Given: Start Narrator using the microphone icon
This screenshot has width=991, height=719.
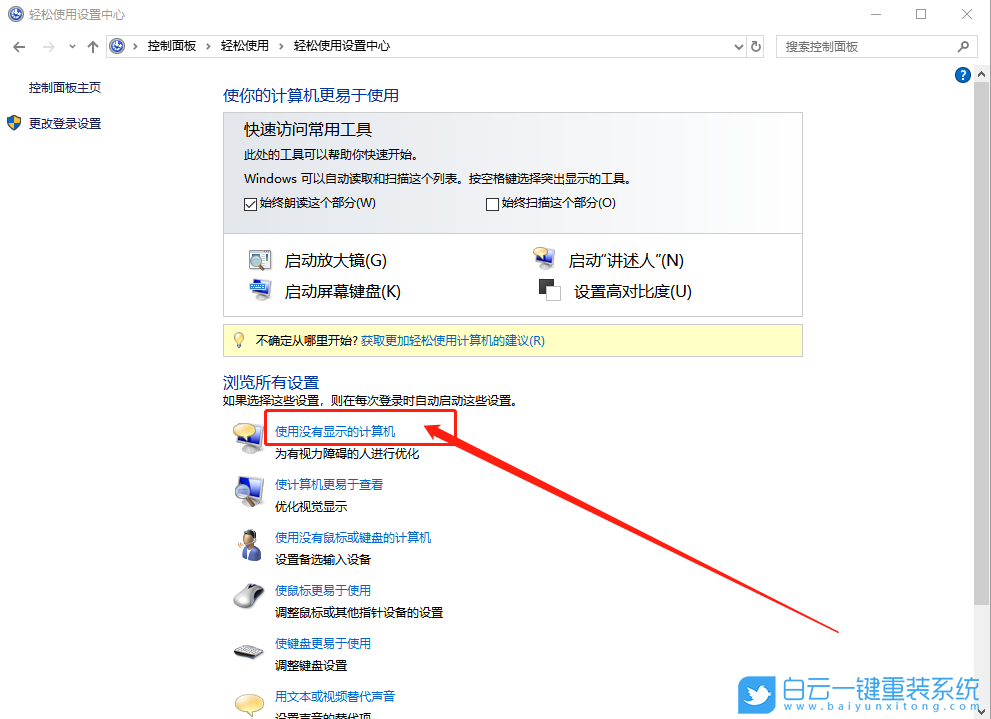Looking at the screenshot, I should [x=544, y=259].
